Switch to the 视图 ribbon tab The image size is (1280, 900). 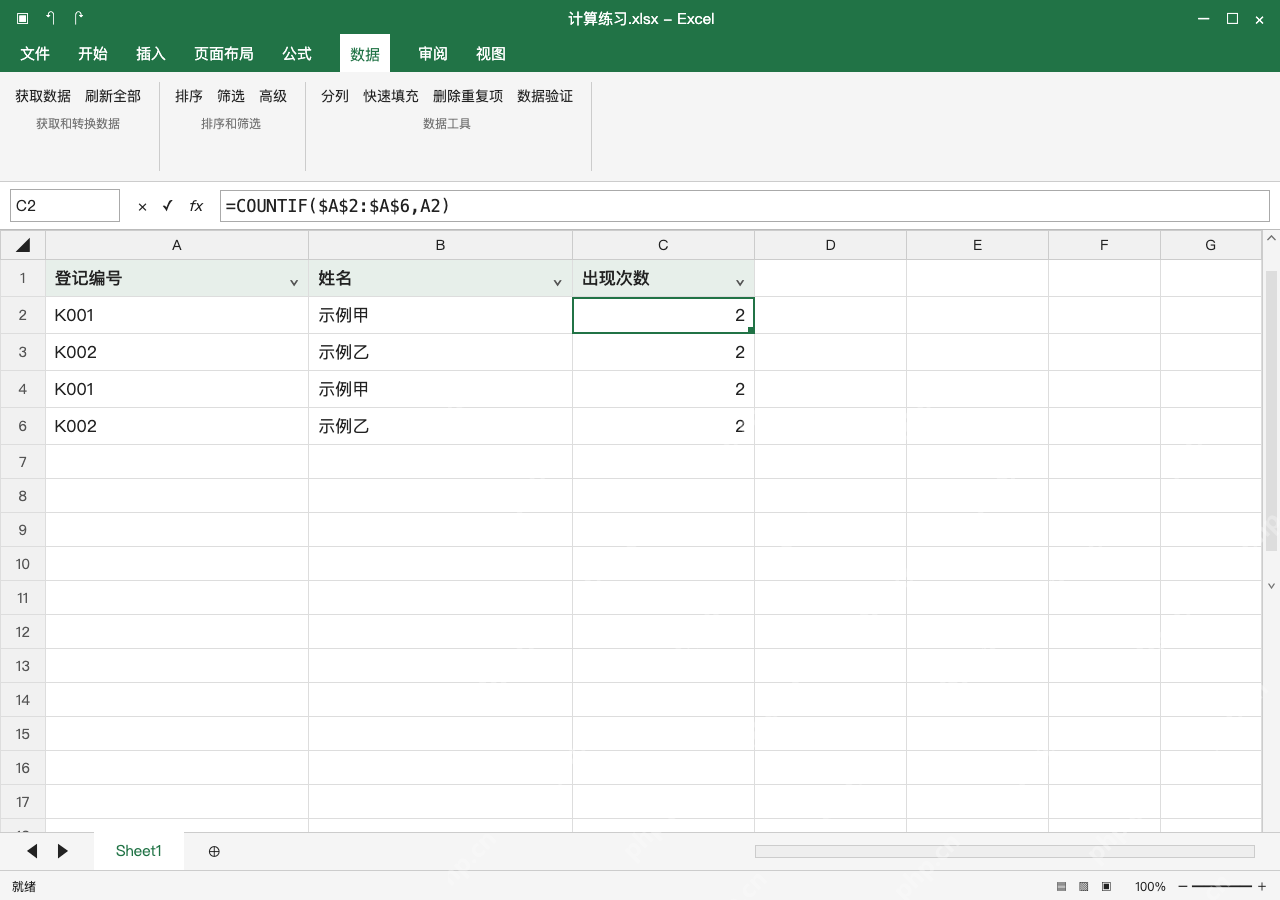point(491,54)
